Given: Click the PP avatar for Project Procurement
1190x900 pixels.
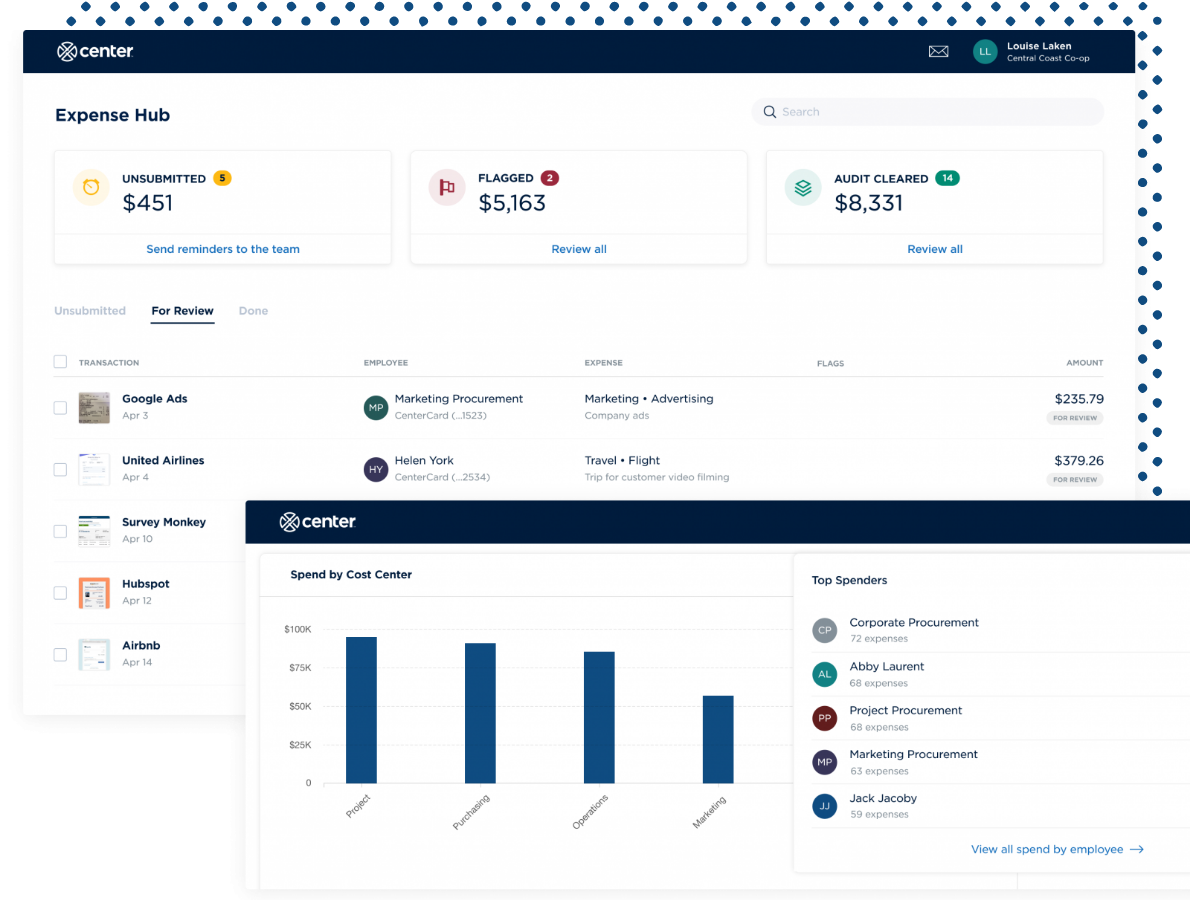Looking at the screenshot, I should coord(824,718).
